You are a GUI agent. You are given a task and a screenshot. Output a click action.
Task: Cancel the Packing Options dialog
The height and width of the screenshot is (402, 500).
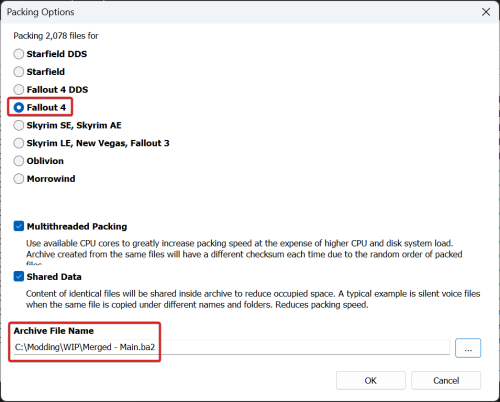tap(446, 380)
